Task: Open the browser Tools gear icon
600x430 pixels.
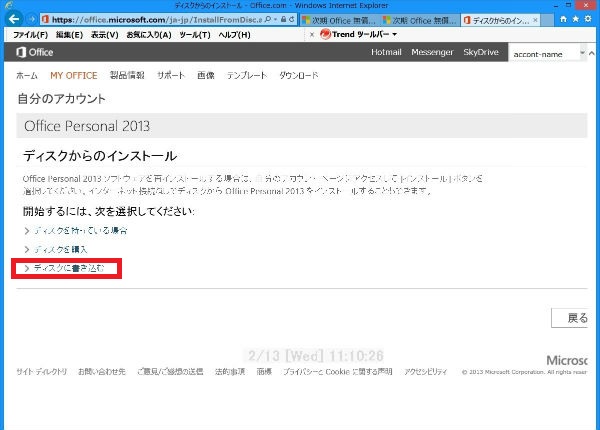Action: (588, 19)
